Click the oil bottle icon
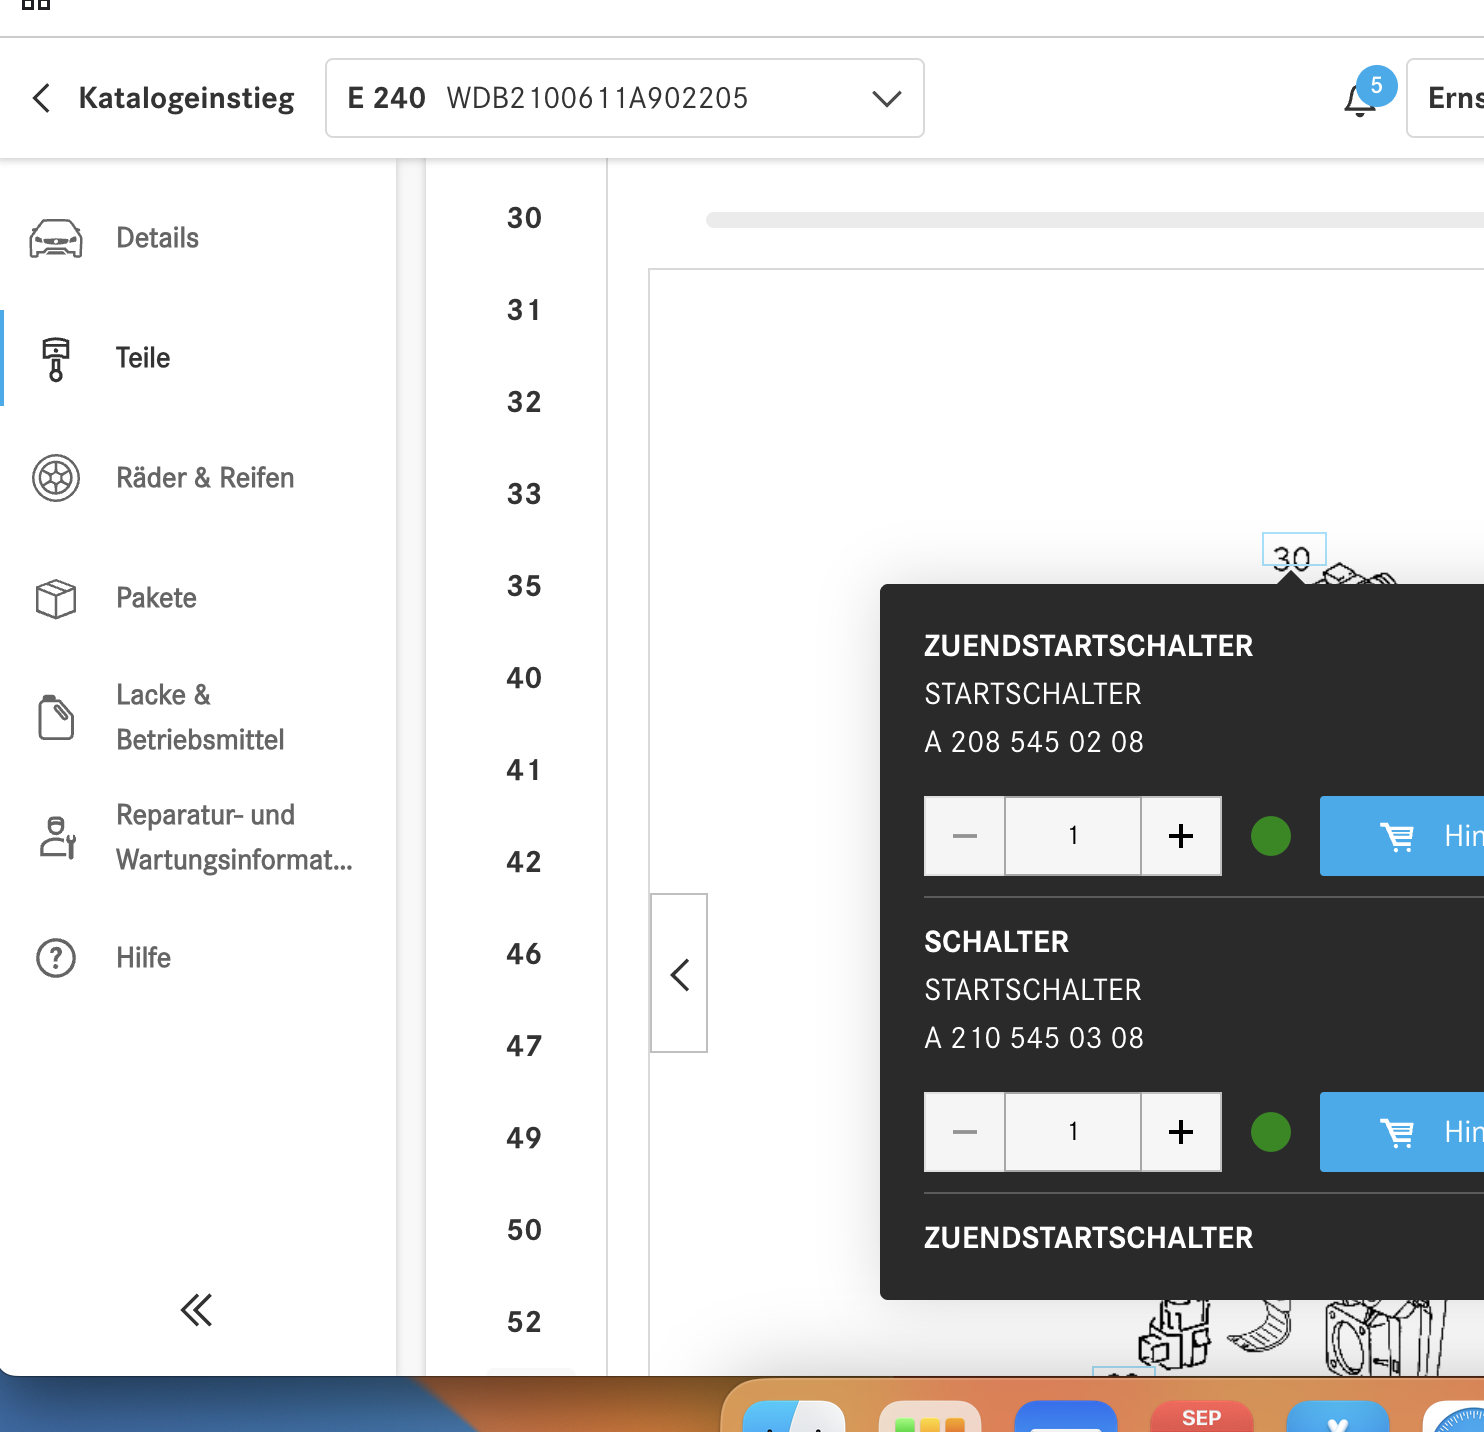The height and width of the screenshot is (1432, 1484). [56, 717]
